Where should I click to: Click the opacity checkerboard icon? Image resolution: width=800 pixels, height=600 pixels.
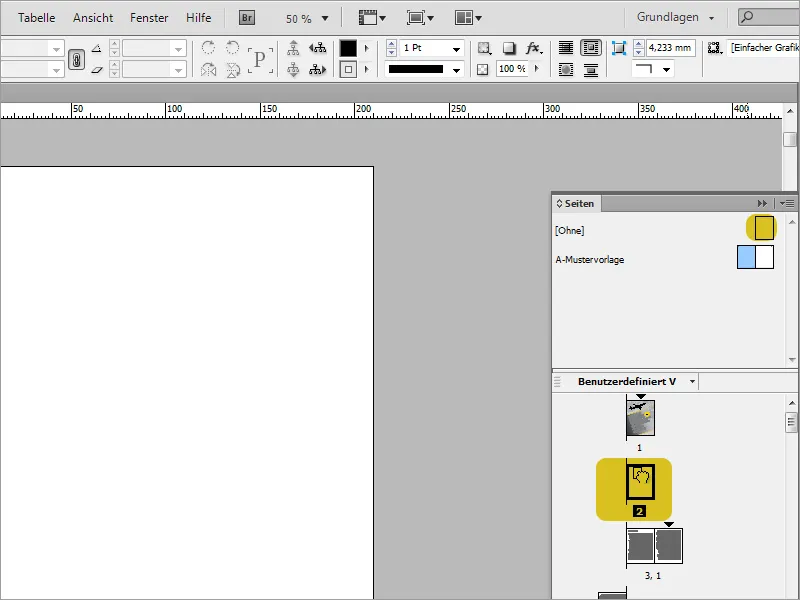pyautogui.click(x=483, y=69)
